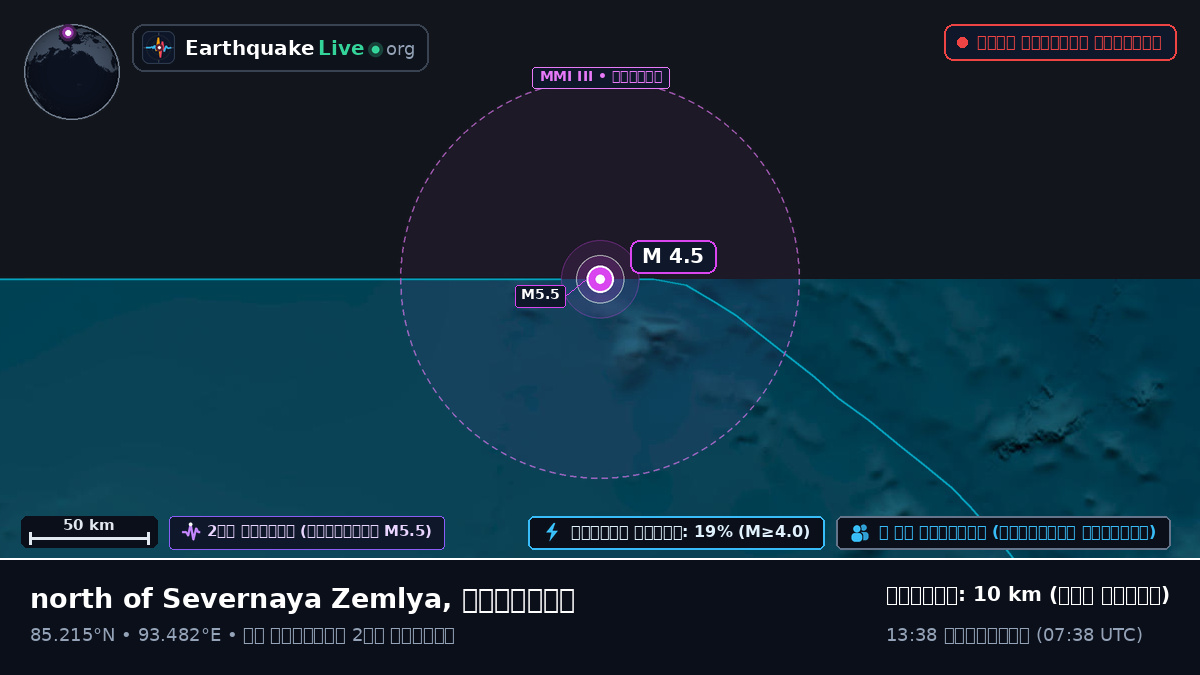
Task: Click the MMI III intensity label
Action: [x=601, y=77]
